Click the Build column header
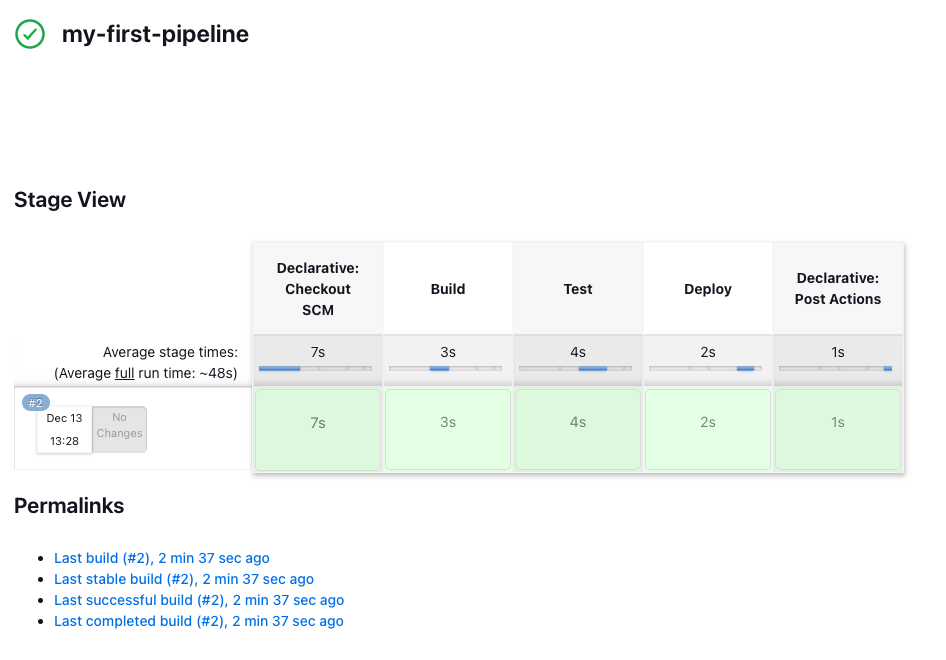 click(448, 289)
